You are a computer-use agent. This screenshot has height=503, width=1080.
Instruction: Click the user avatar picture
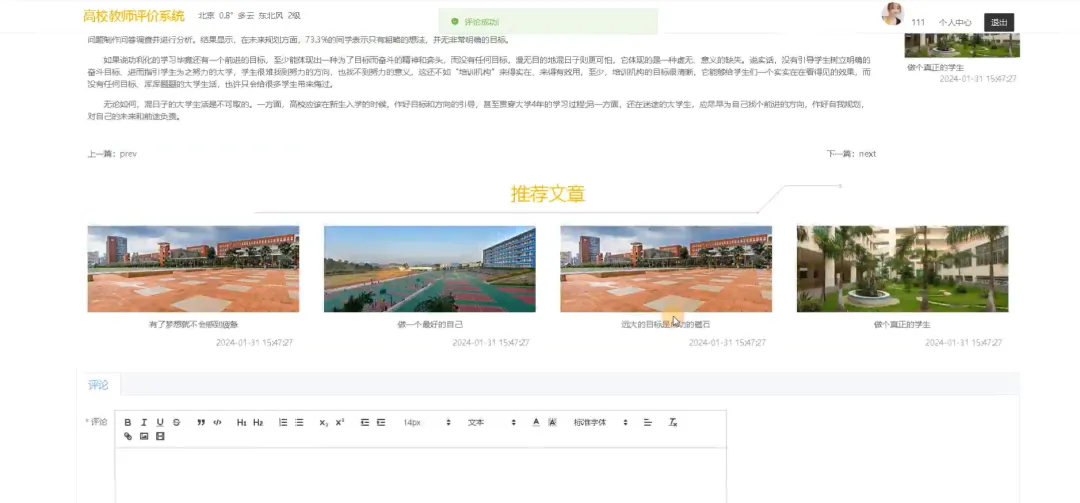point(893,14)
